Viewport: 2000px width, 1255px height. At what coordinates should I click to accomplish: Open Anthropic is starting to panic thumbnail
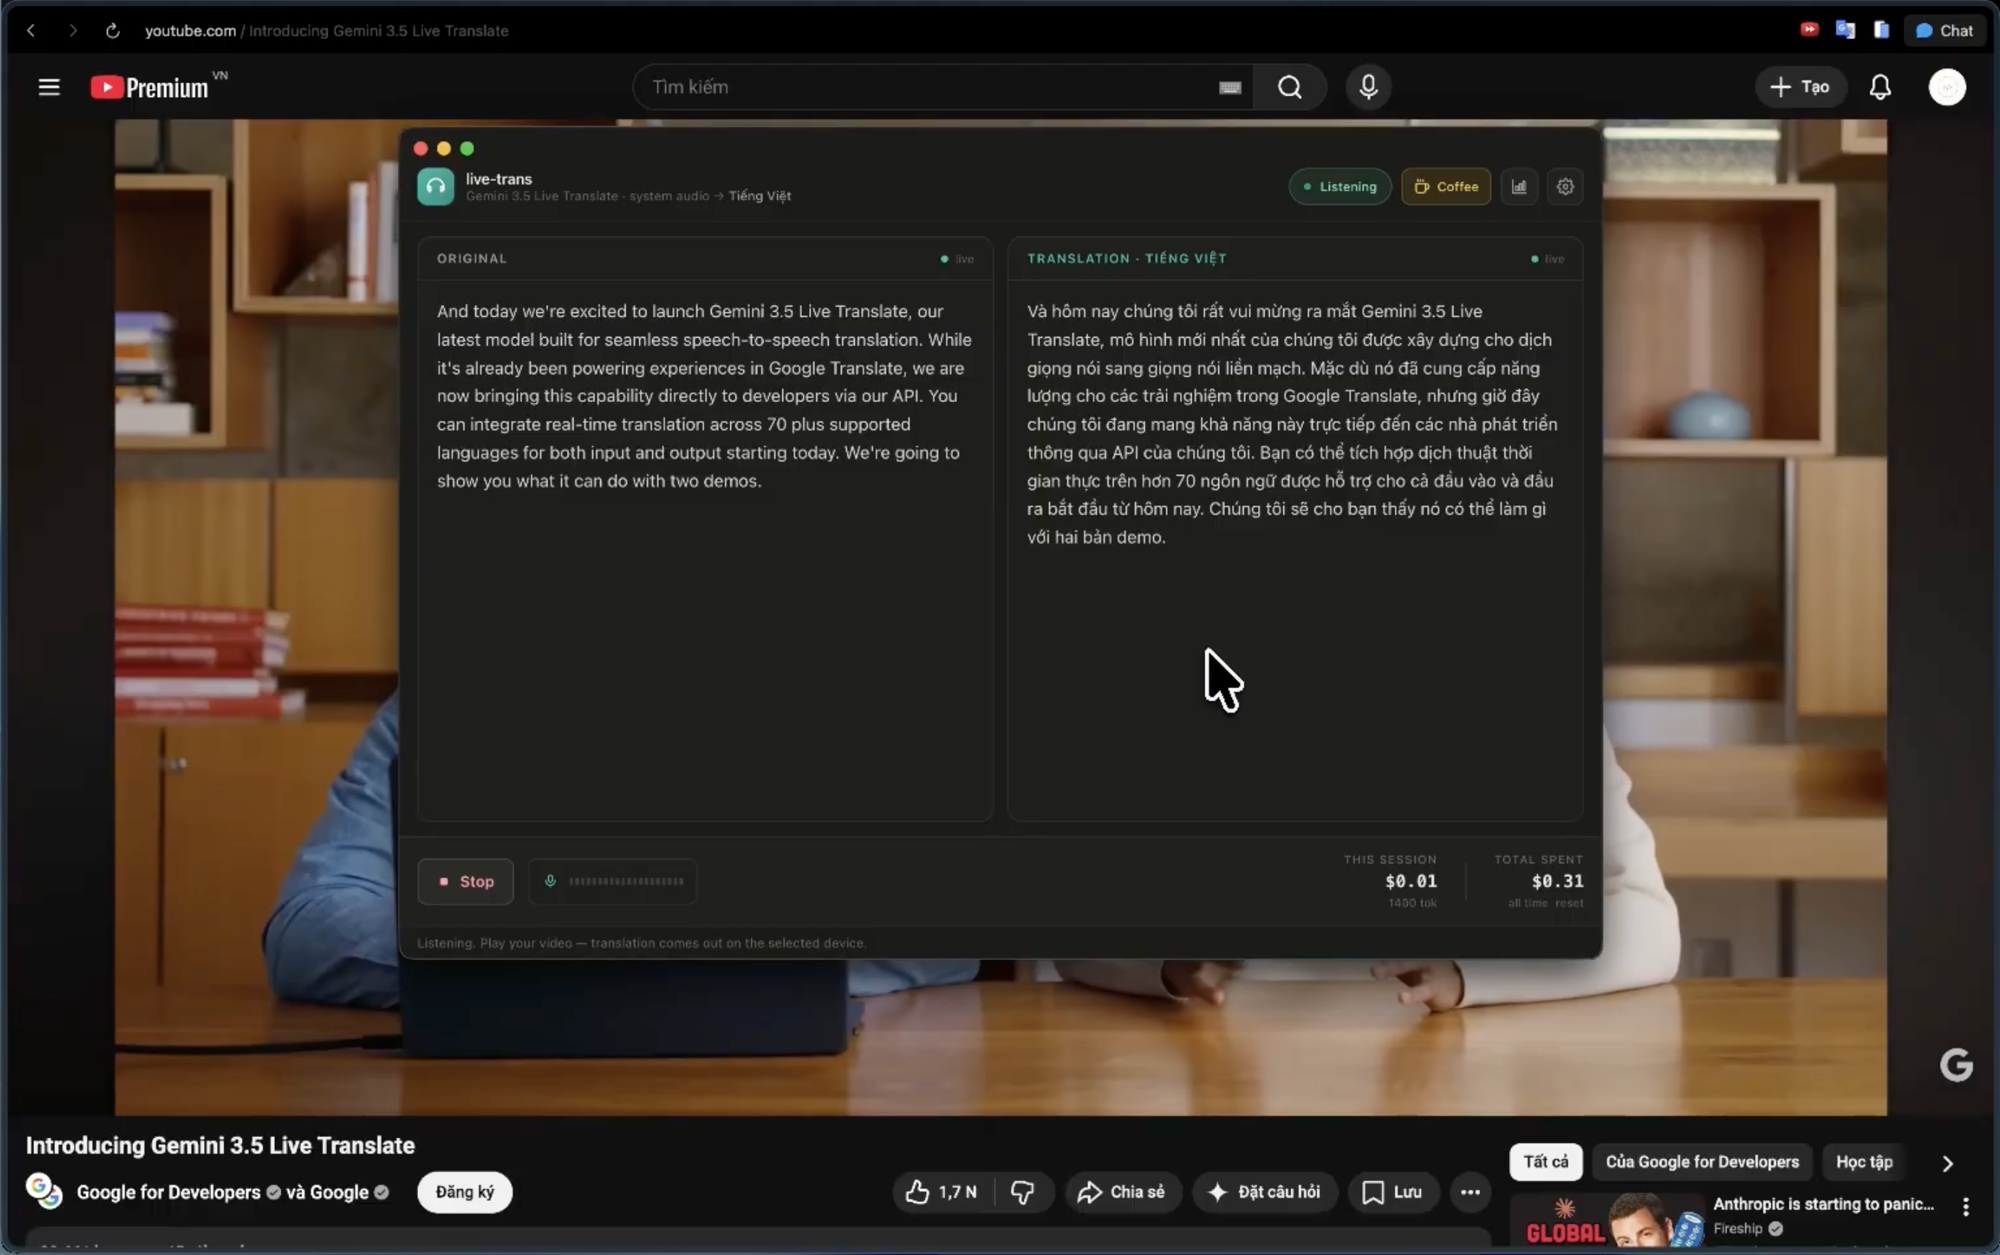coord(1606,1220)
